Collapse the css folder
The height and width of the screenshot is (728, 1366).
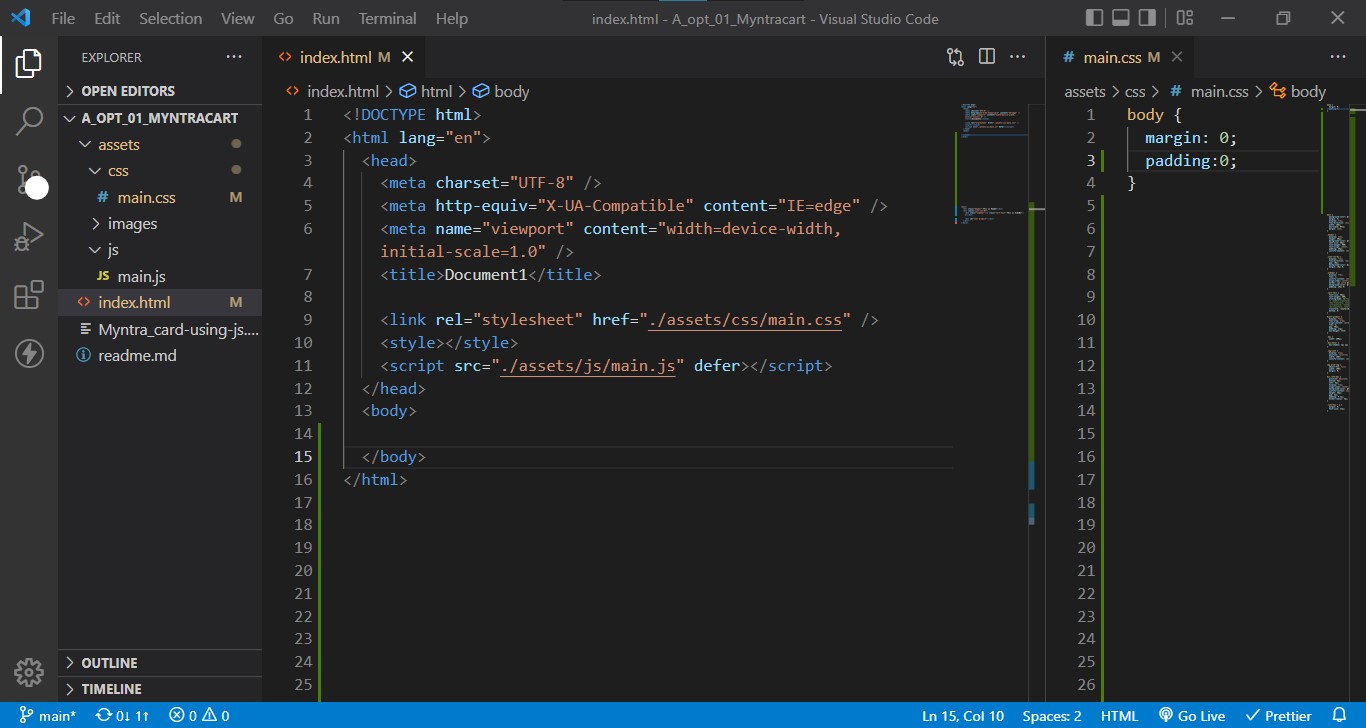(160, 171)
